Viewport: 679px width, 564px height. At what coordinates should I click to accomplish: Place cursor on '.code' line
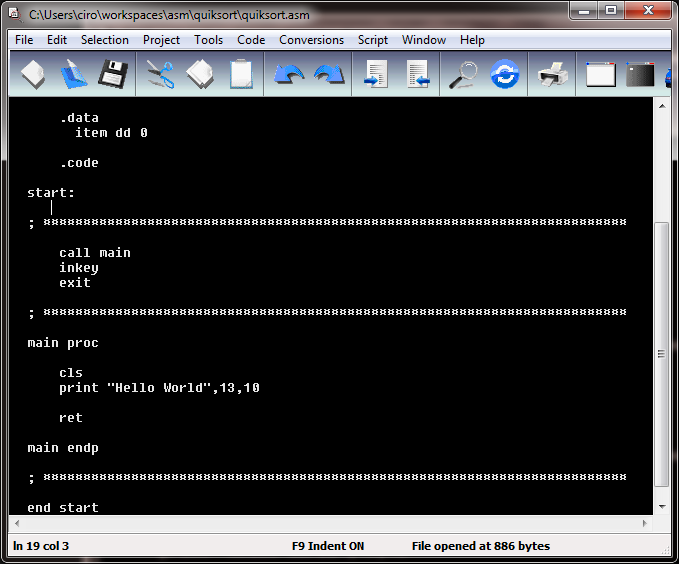tap(79, 163)
